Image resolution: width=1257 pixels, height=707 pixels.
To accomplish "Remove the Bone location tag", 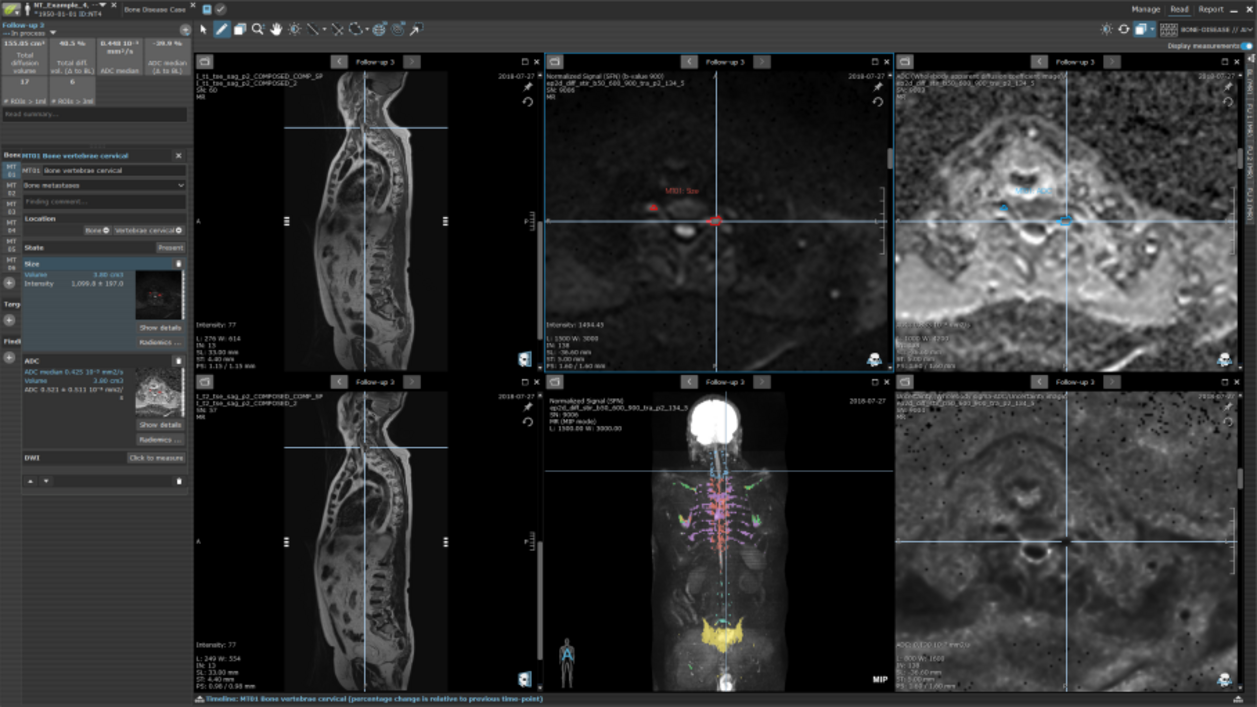I will [107, 231].
